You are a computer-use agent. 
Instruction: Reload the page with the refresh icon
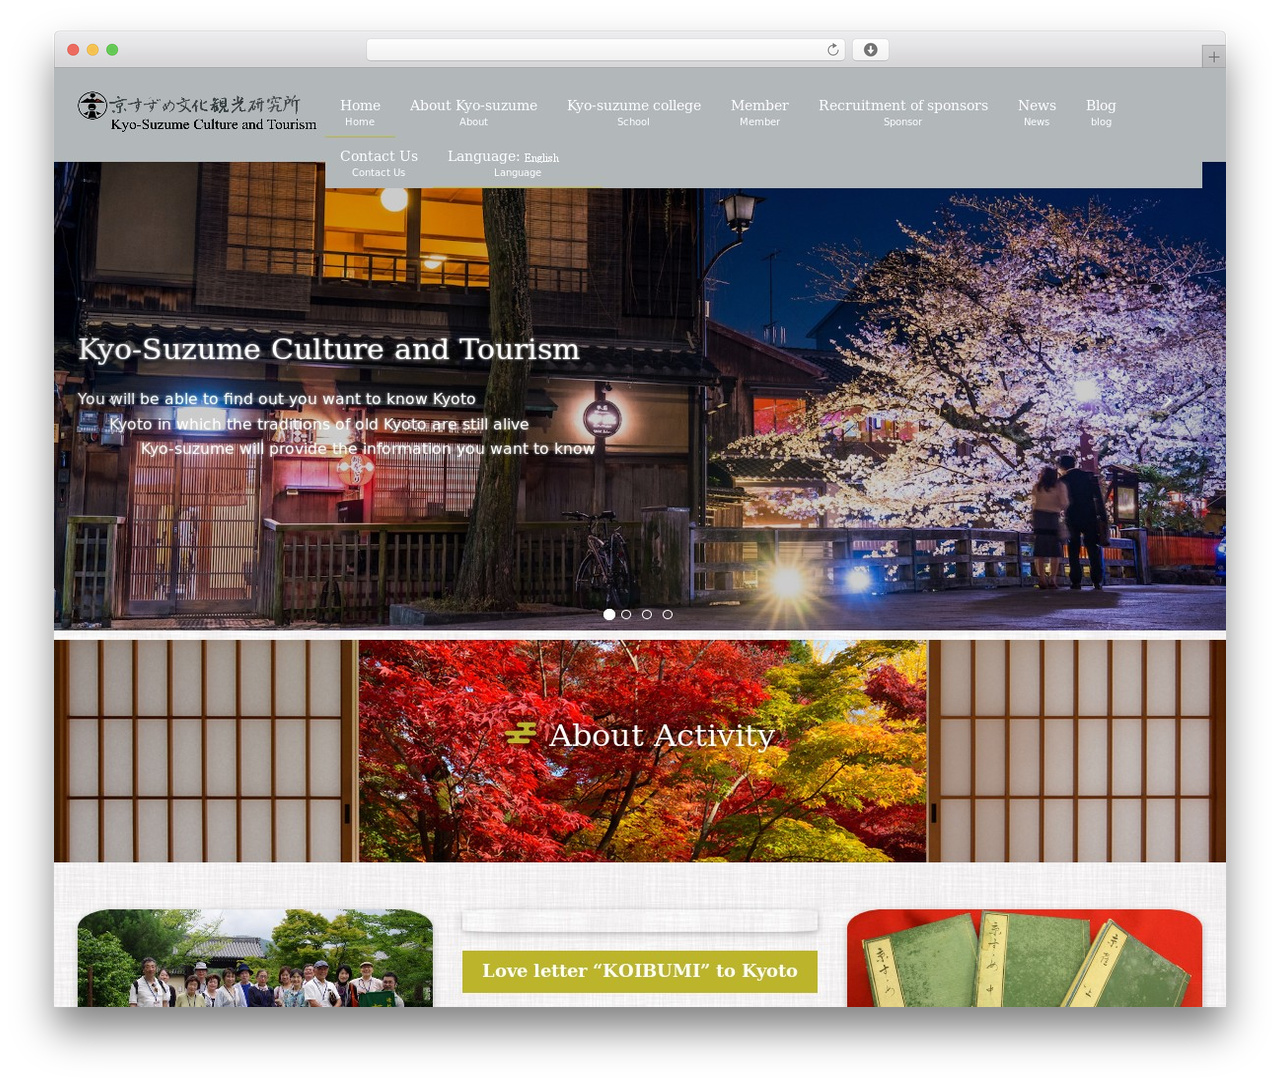click(x=832, y=50)
